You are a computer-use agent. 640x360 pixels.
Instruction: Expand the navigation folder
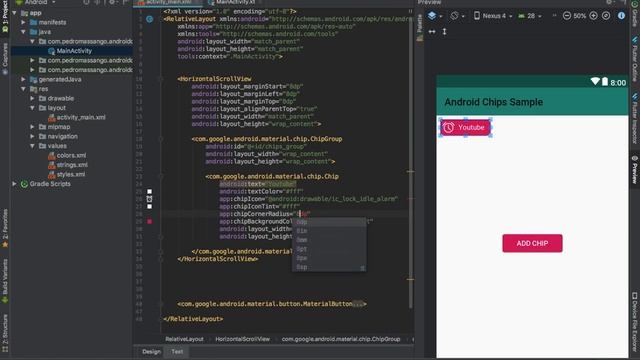(x=32, y=136)
